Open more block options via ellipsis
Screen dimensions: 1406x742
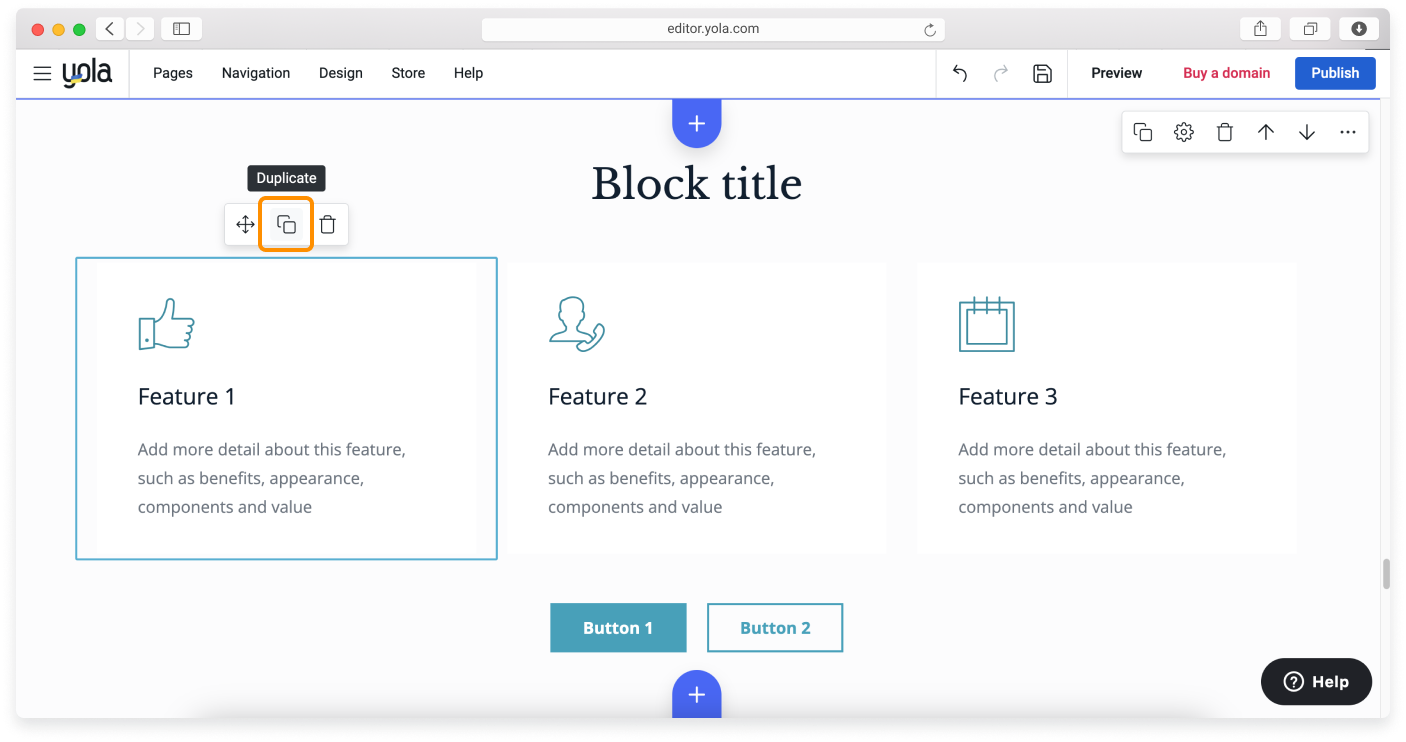[x=1348, y=131]
